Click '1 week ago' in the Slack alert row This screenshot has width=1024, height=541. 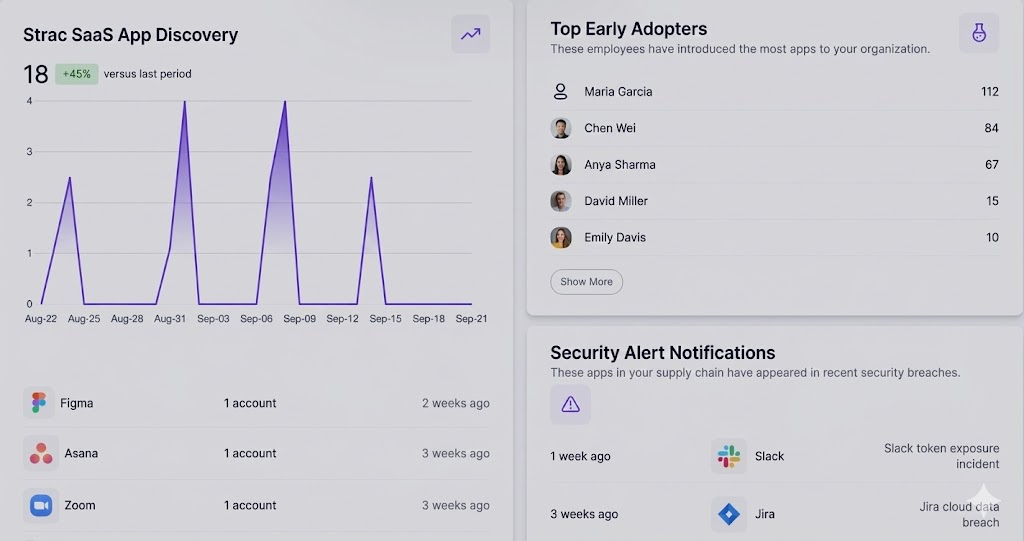tap(580, 456)
